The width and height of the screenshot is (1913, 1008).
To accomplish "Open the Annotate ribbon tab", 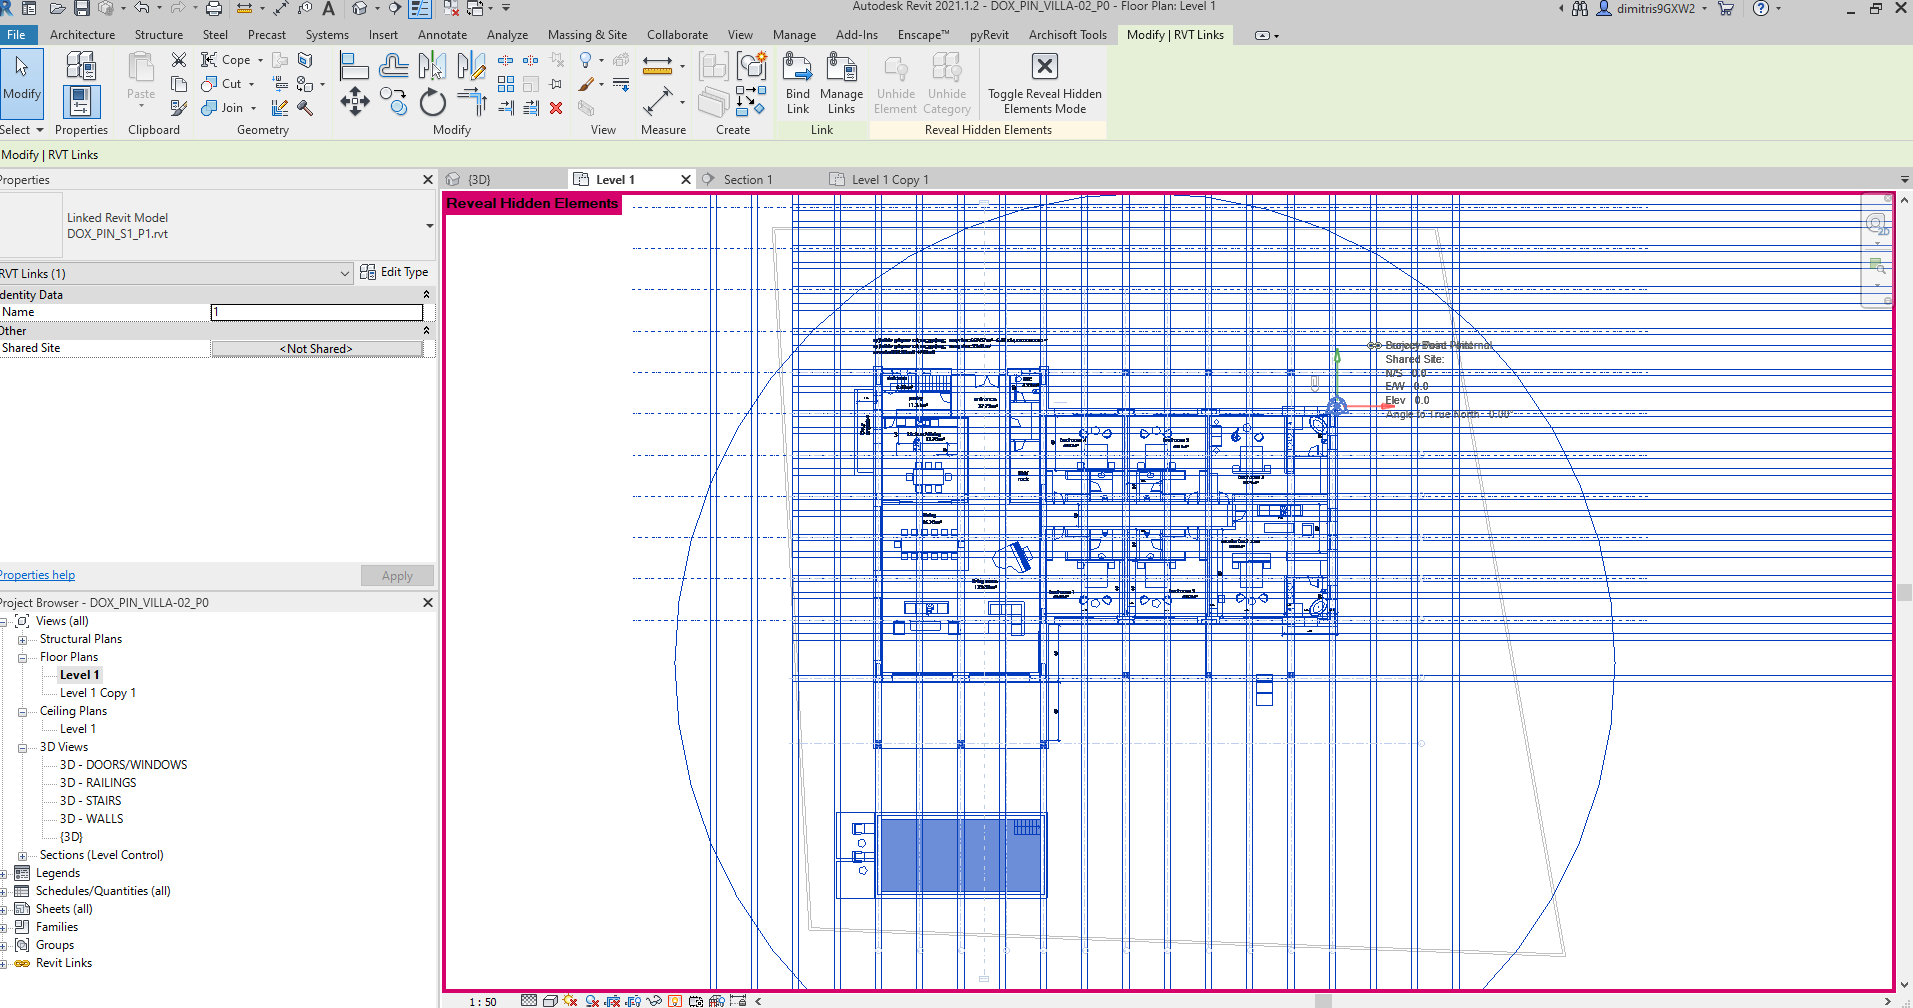I will pyautogui.click(x=442, y=35).
